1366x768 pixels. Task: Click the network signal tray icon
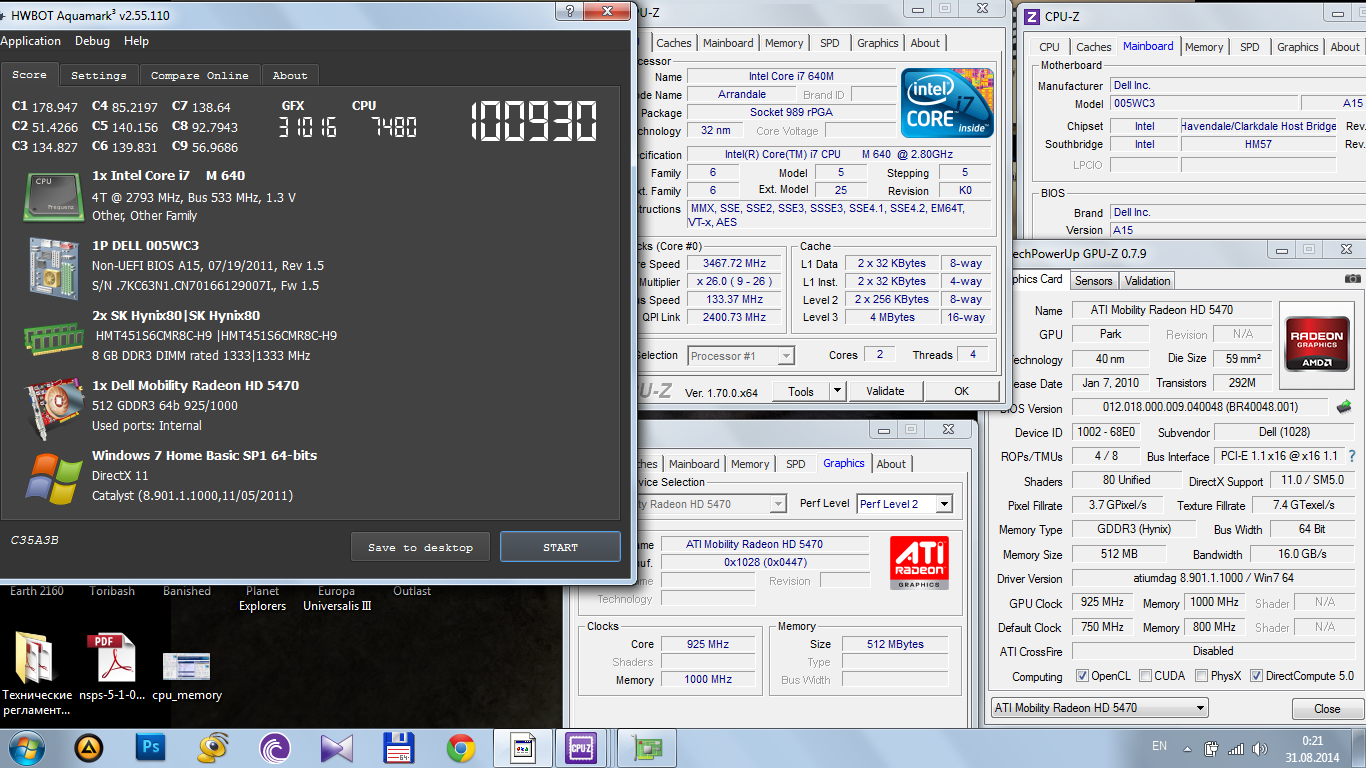(1236, 748)
